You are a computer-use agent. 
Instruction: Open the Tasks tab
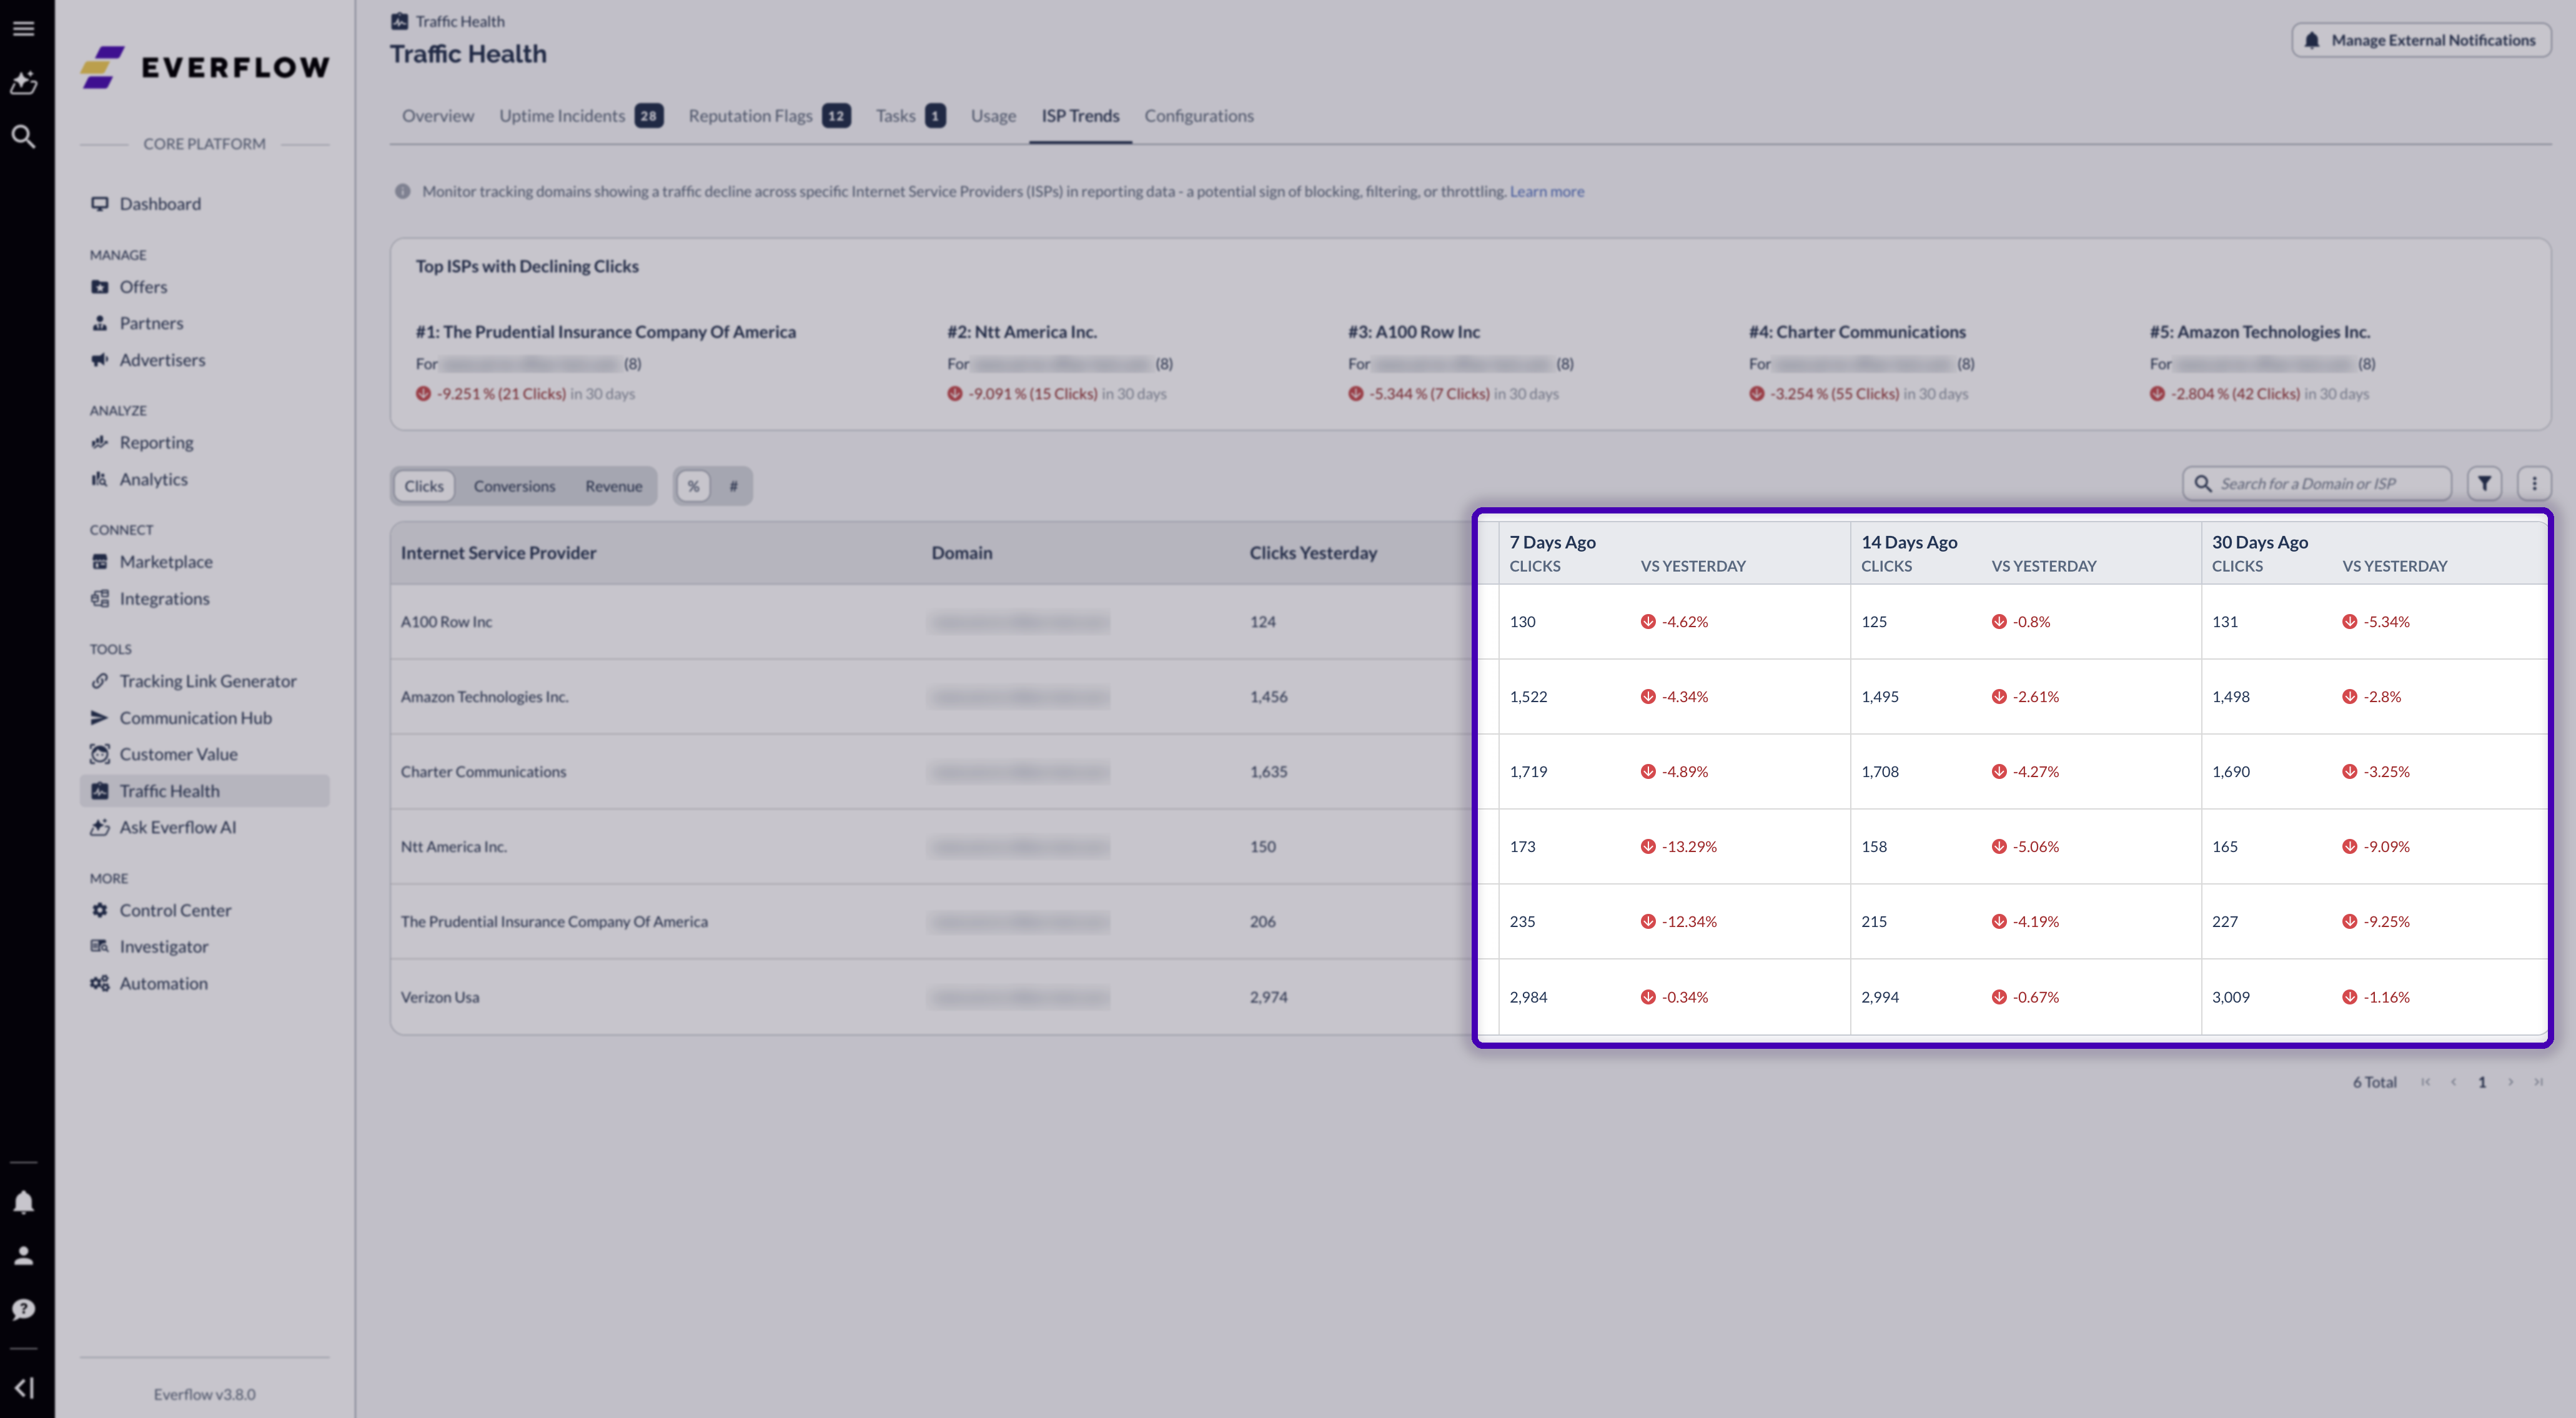tap(911, 116)
